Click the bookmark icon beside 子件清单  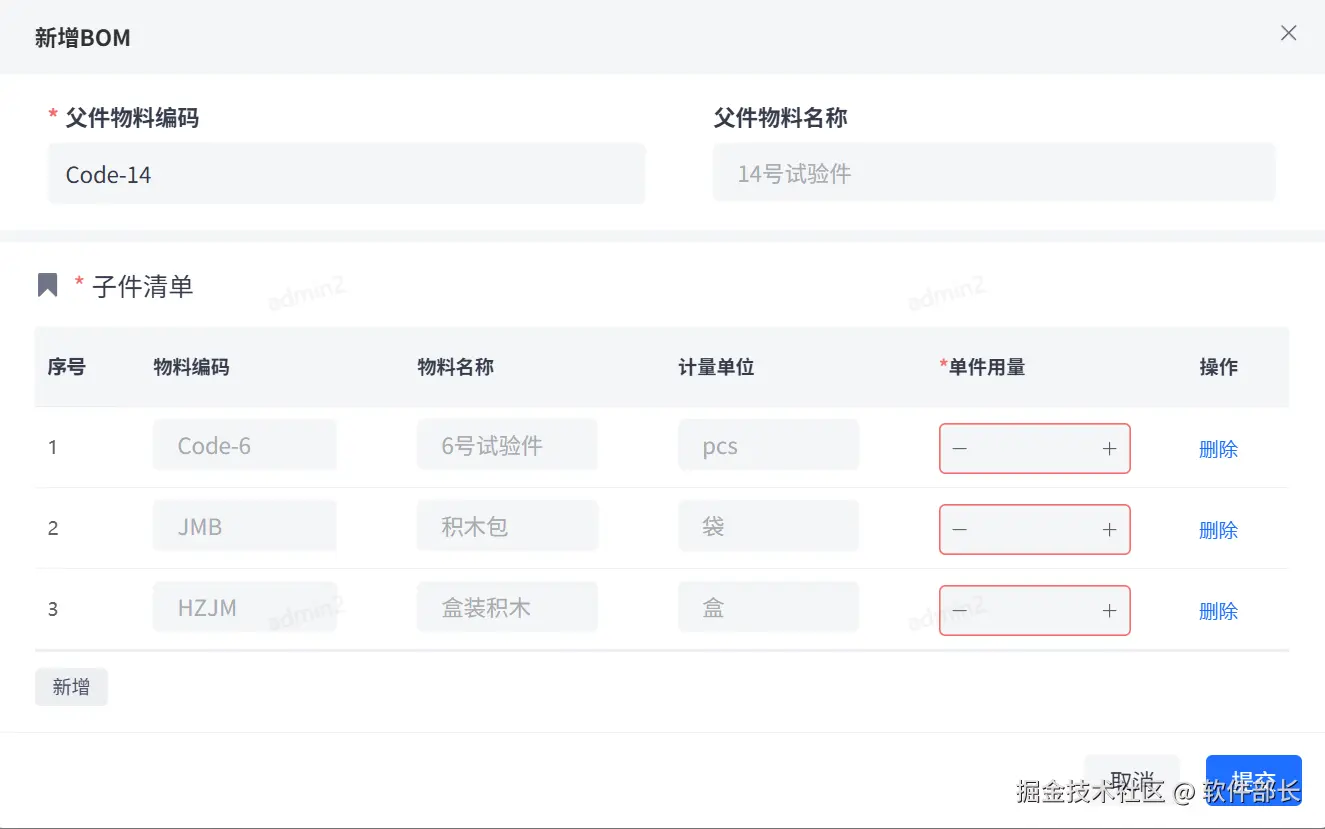47,286
